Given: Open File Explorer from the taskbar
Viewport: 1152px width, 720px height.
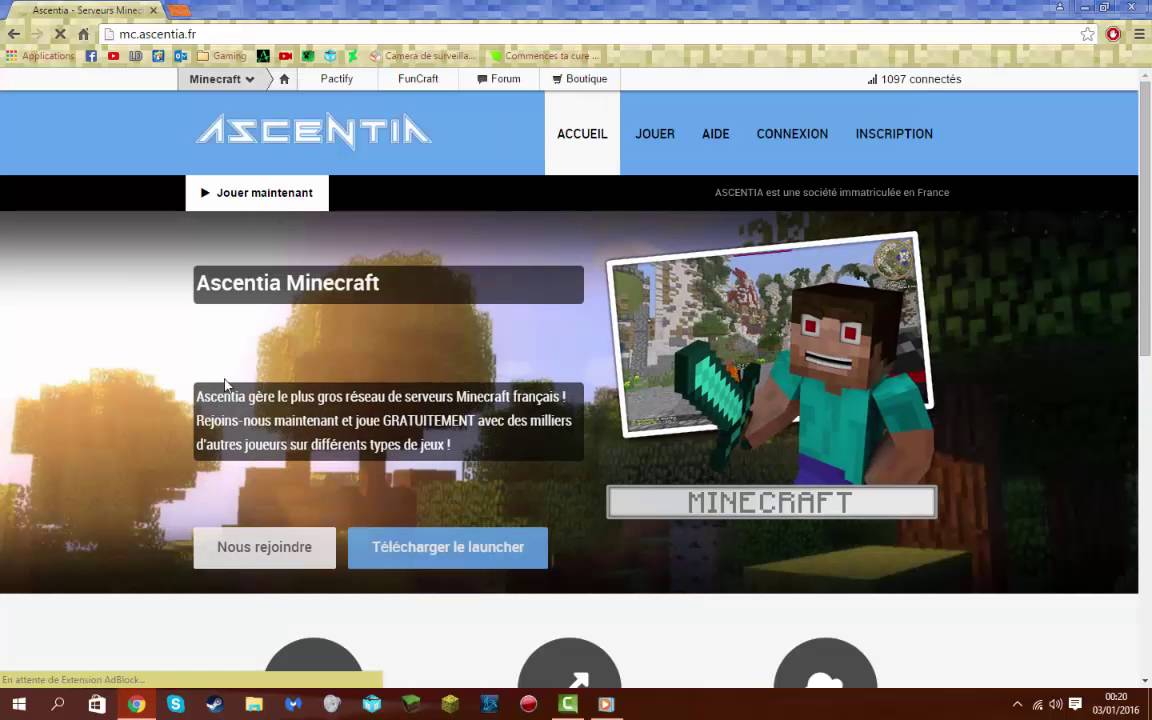Looking at the screenshot, I should click(254, 704).
